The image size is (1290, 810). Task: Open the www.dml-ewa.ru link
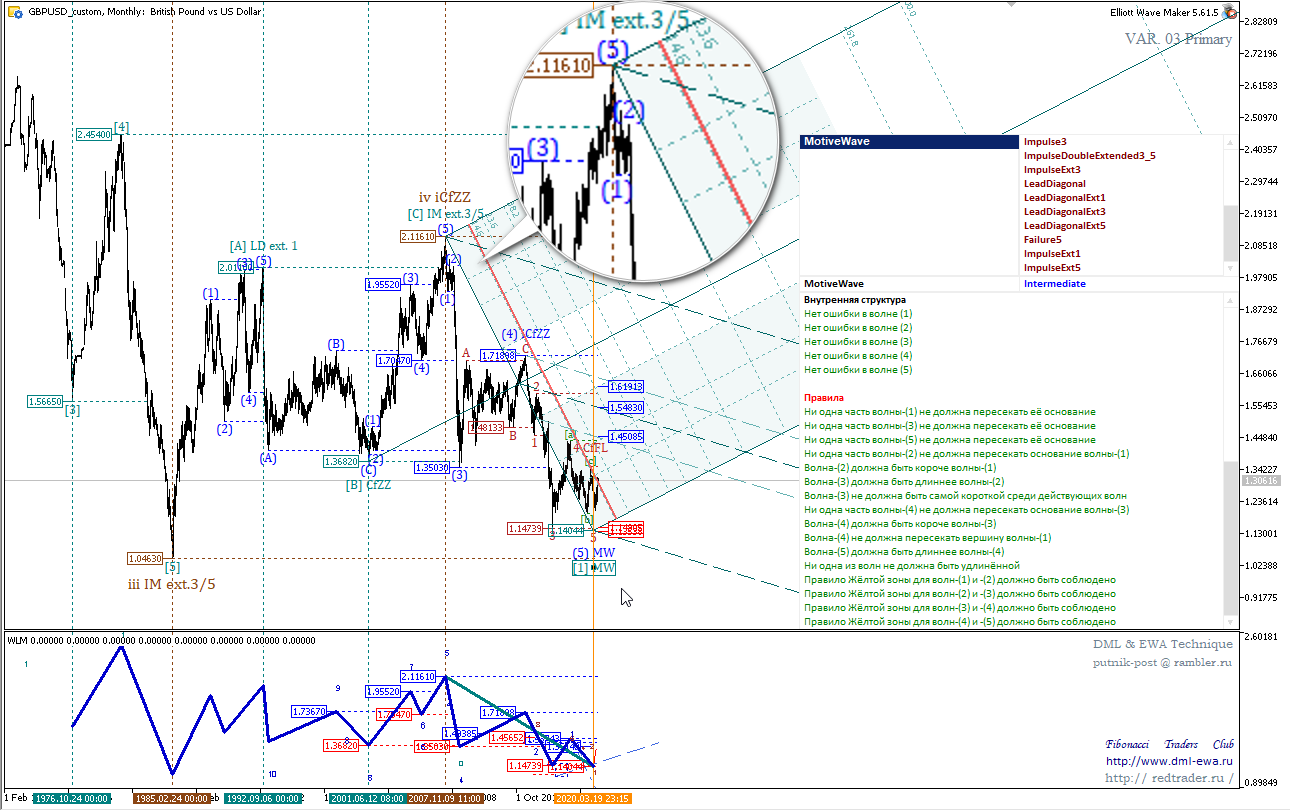pos(1169,761)
